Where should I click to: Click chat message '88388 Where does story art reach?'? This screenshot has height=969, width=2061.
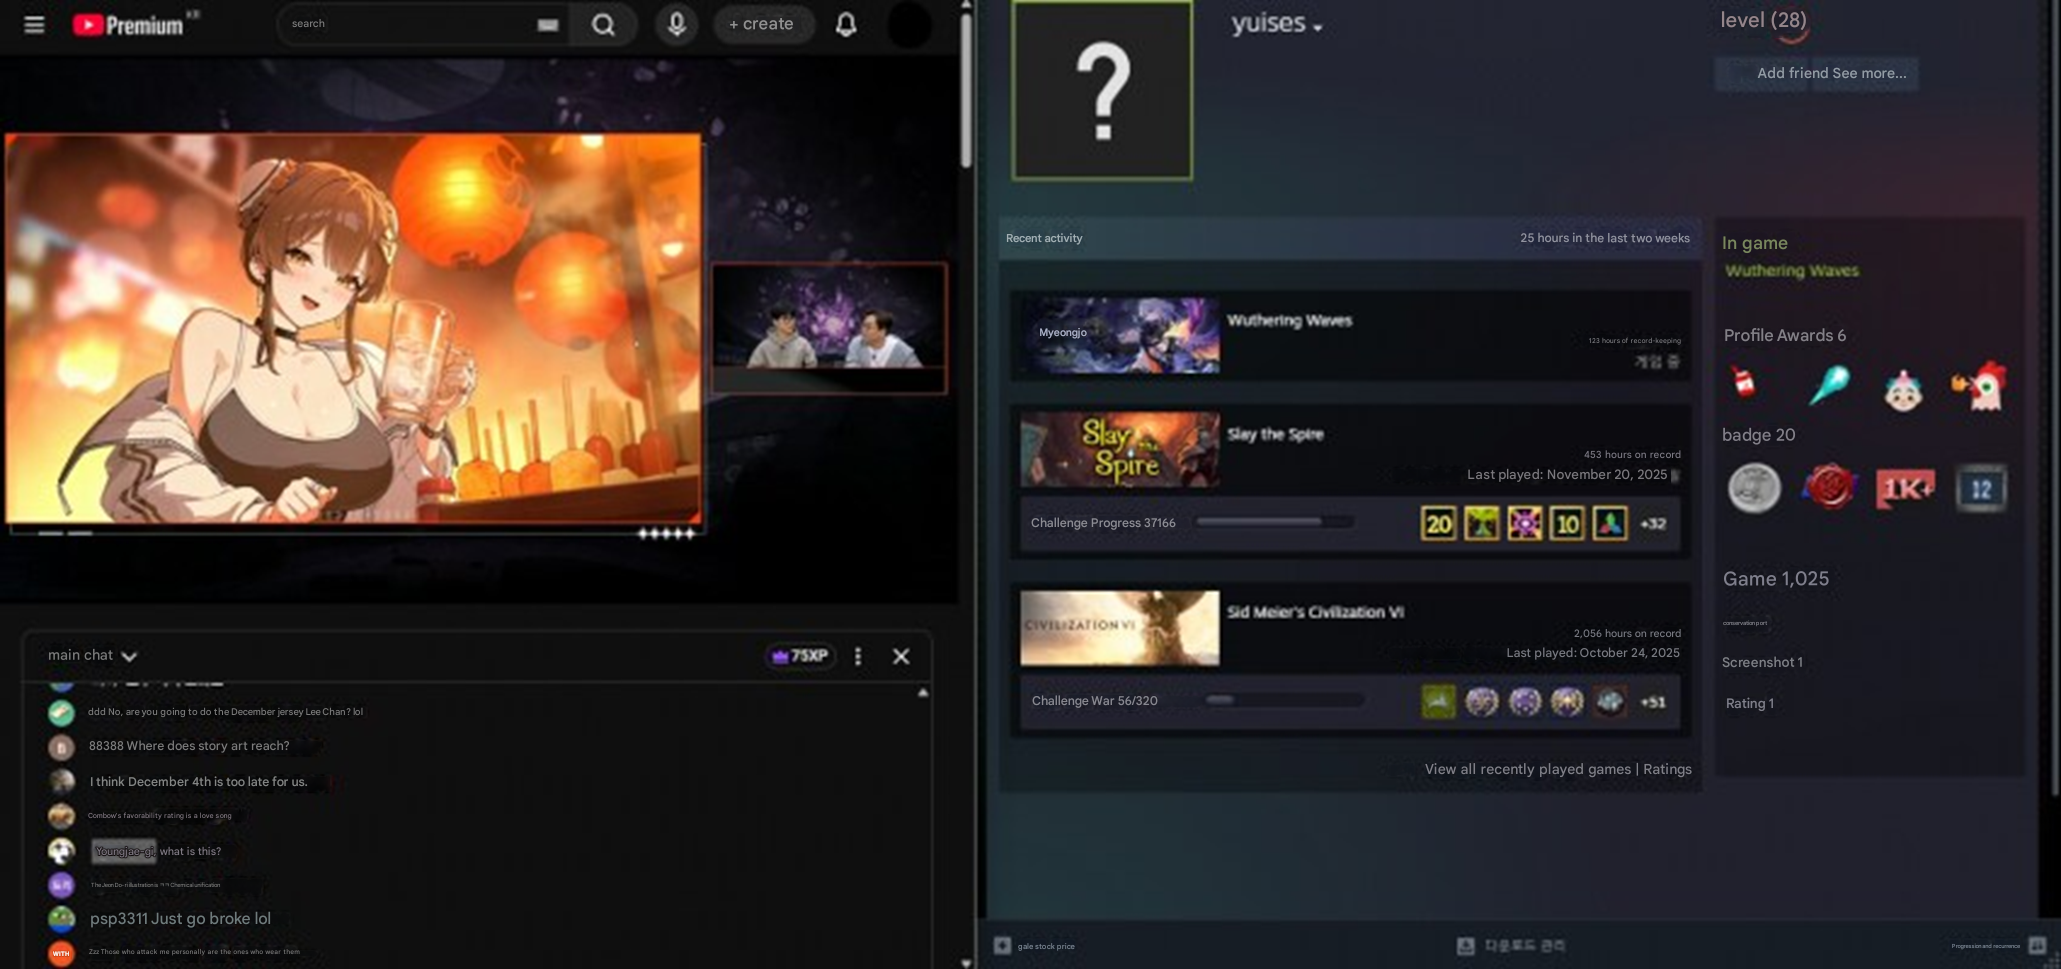(189, 746)
